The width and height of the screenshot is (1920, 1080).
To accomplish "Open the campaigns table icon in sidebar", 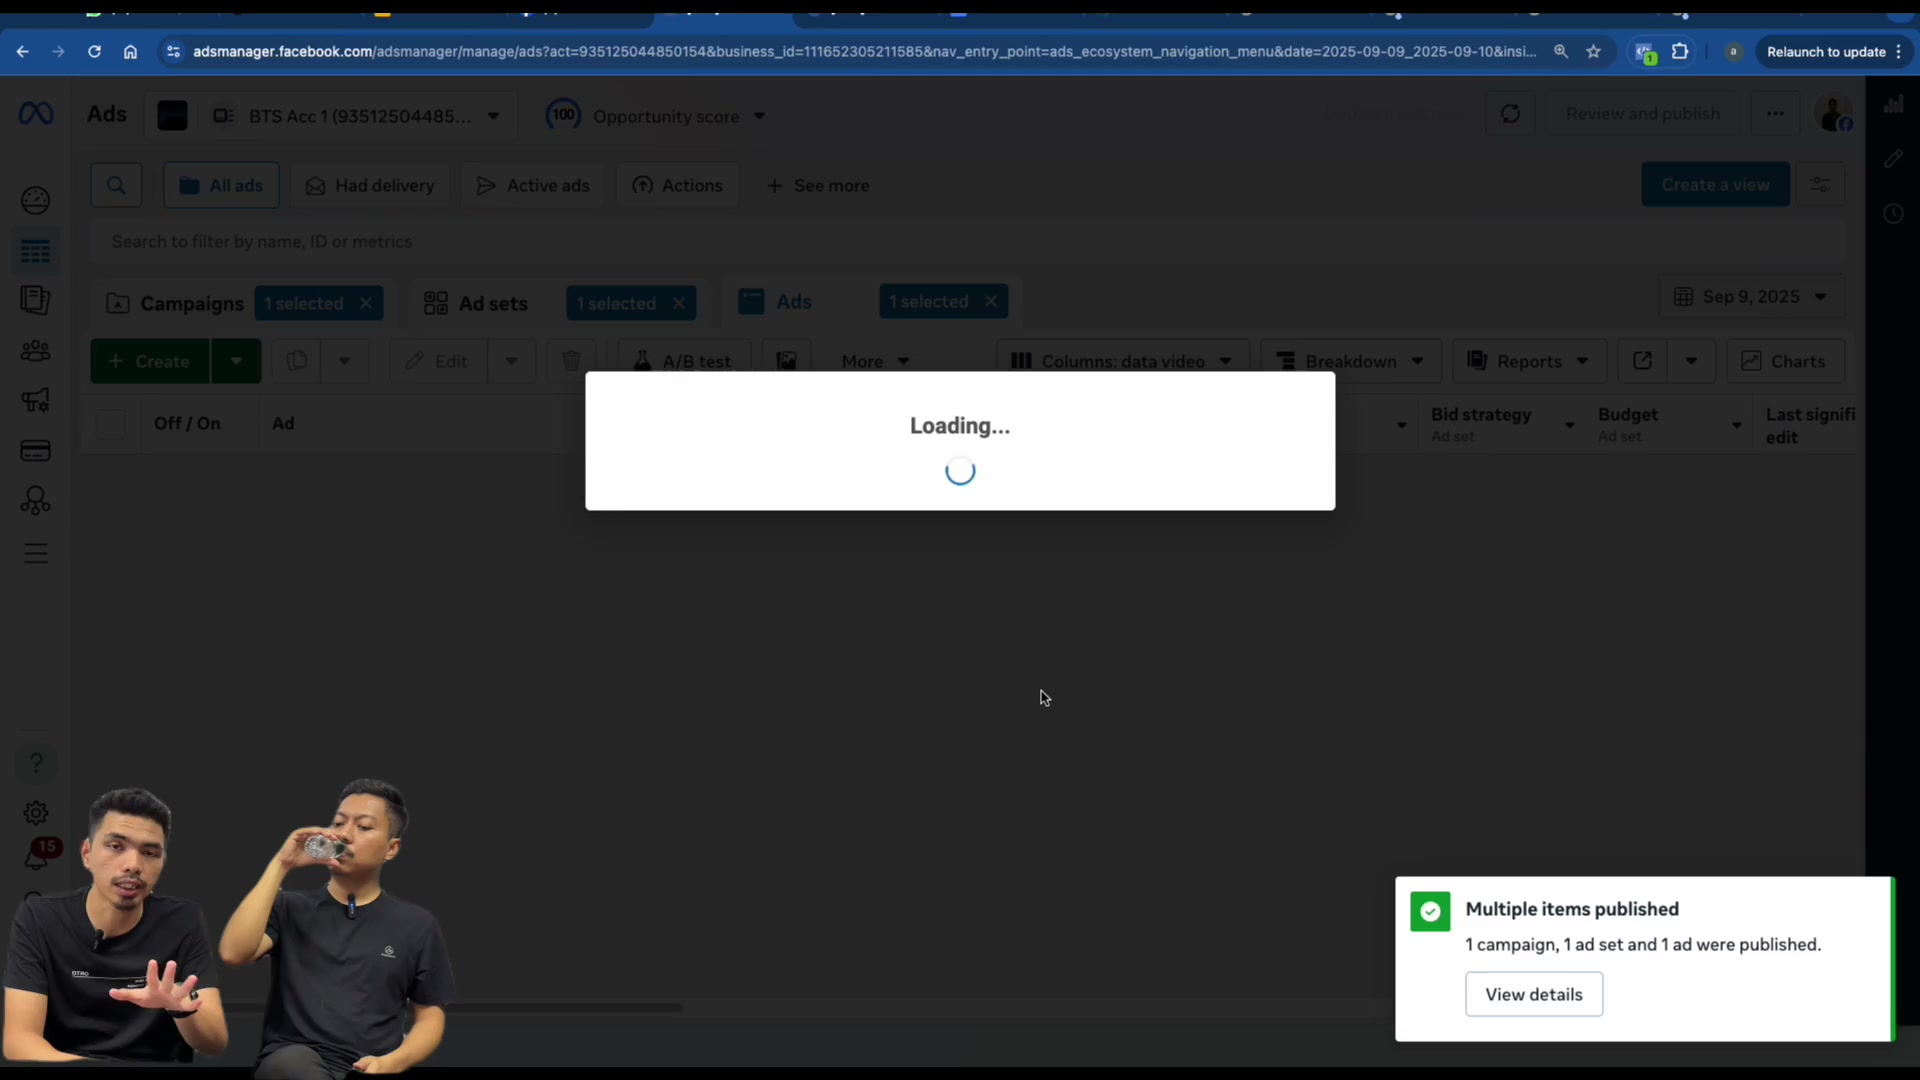I will [x=35, y=252].
